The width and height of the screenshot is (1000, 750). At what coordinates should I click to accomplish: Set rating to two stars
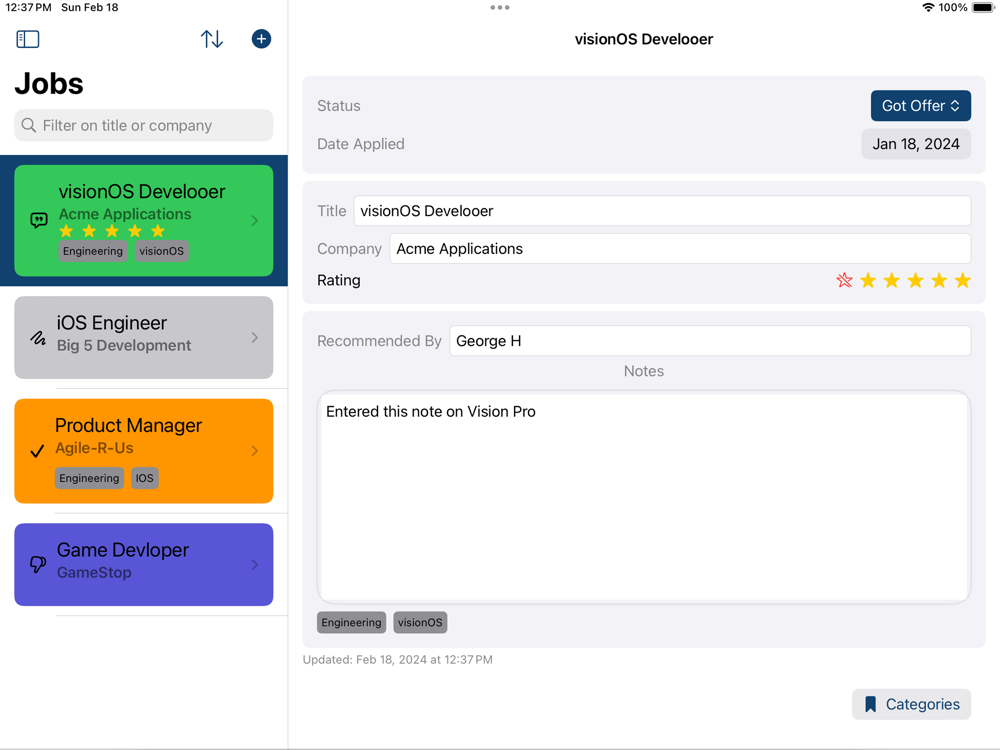[x=892, y=280]
